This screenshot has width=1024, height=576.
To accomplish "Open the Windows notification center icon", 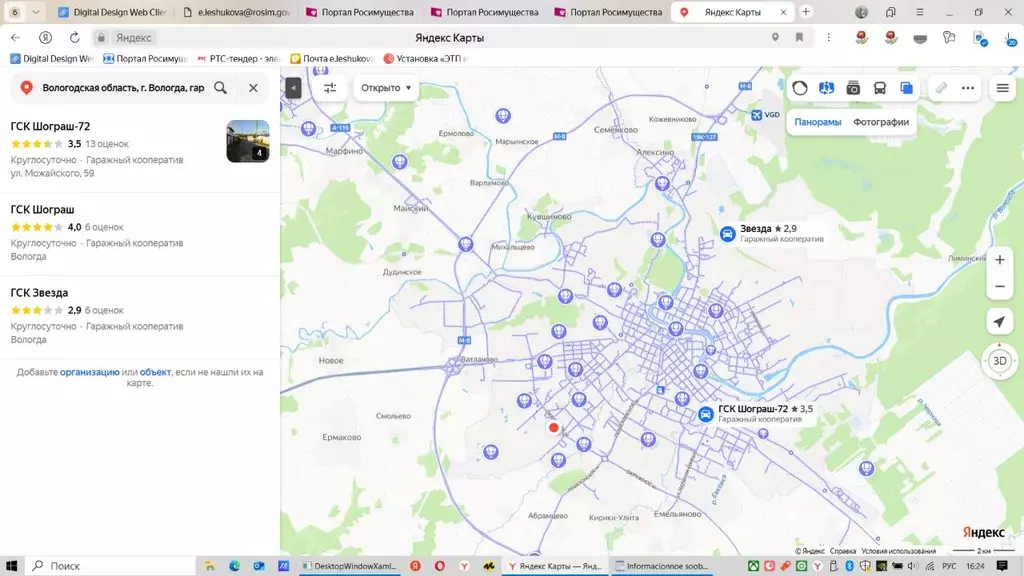I will 1002,566.
